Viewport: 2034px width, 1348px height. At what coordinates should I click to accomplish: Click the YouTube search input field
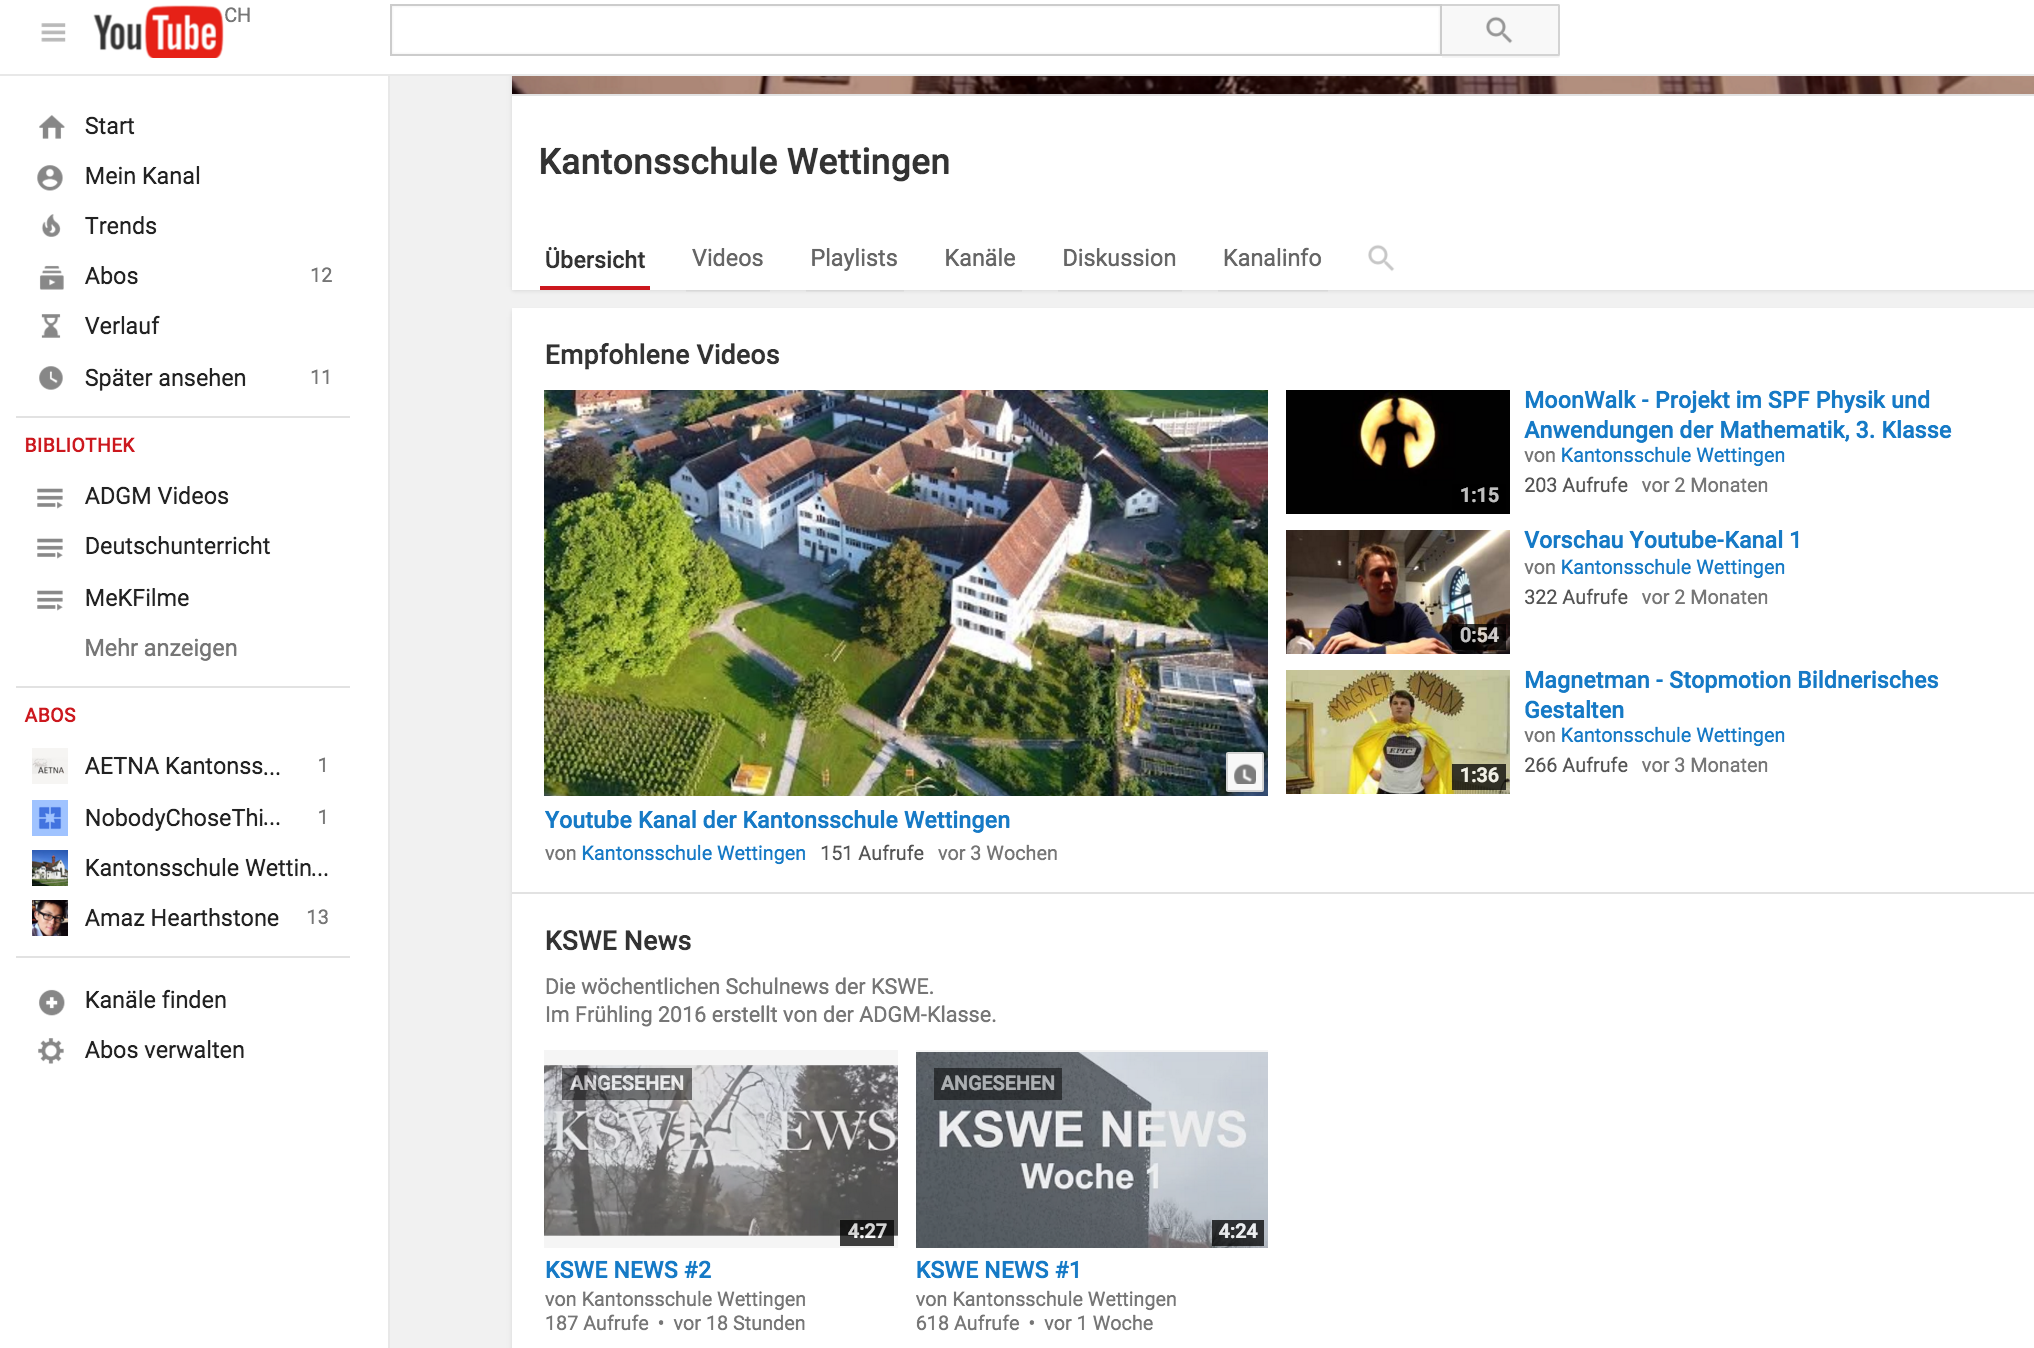point(914,30)
